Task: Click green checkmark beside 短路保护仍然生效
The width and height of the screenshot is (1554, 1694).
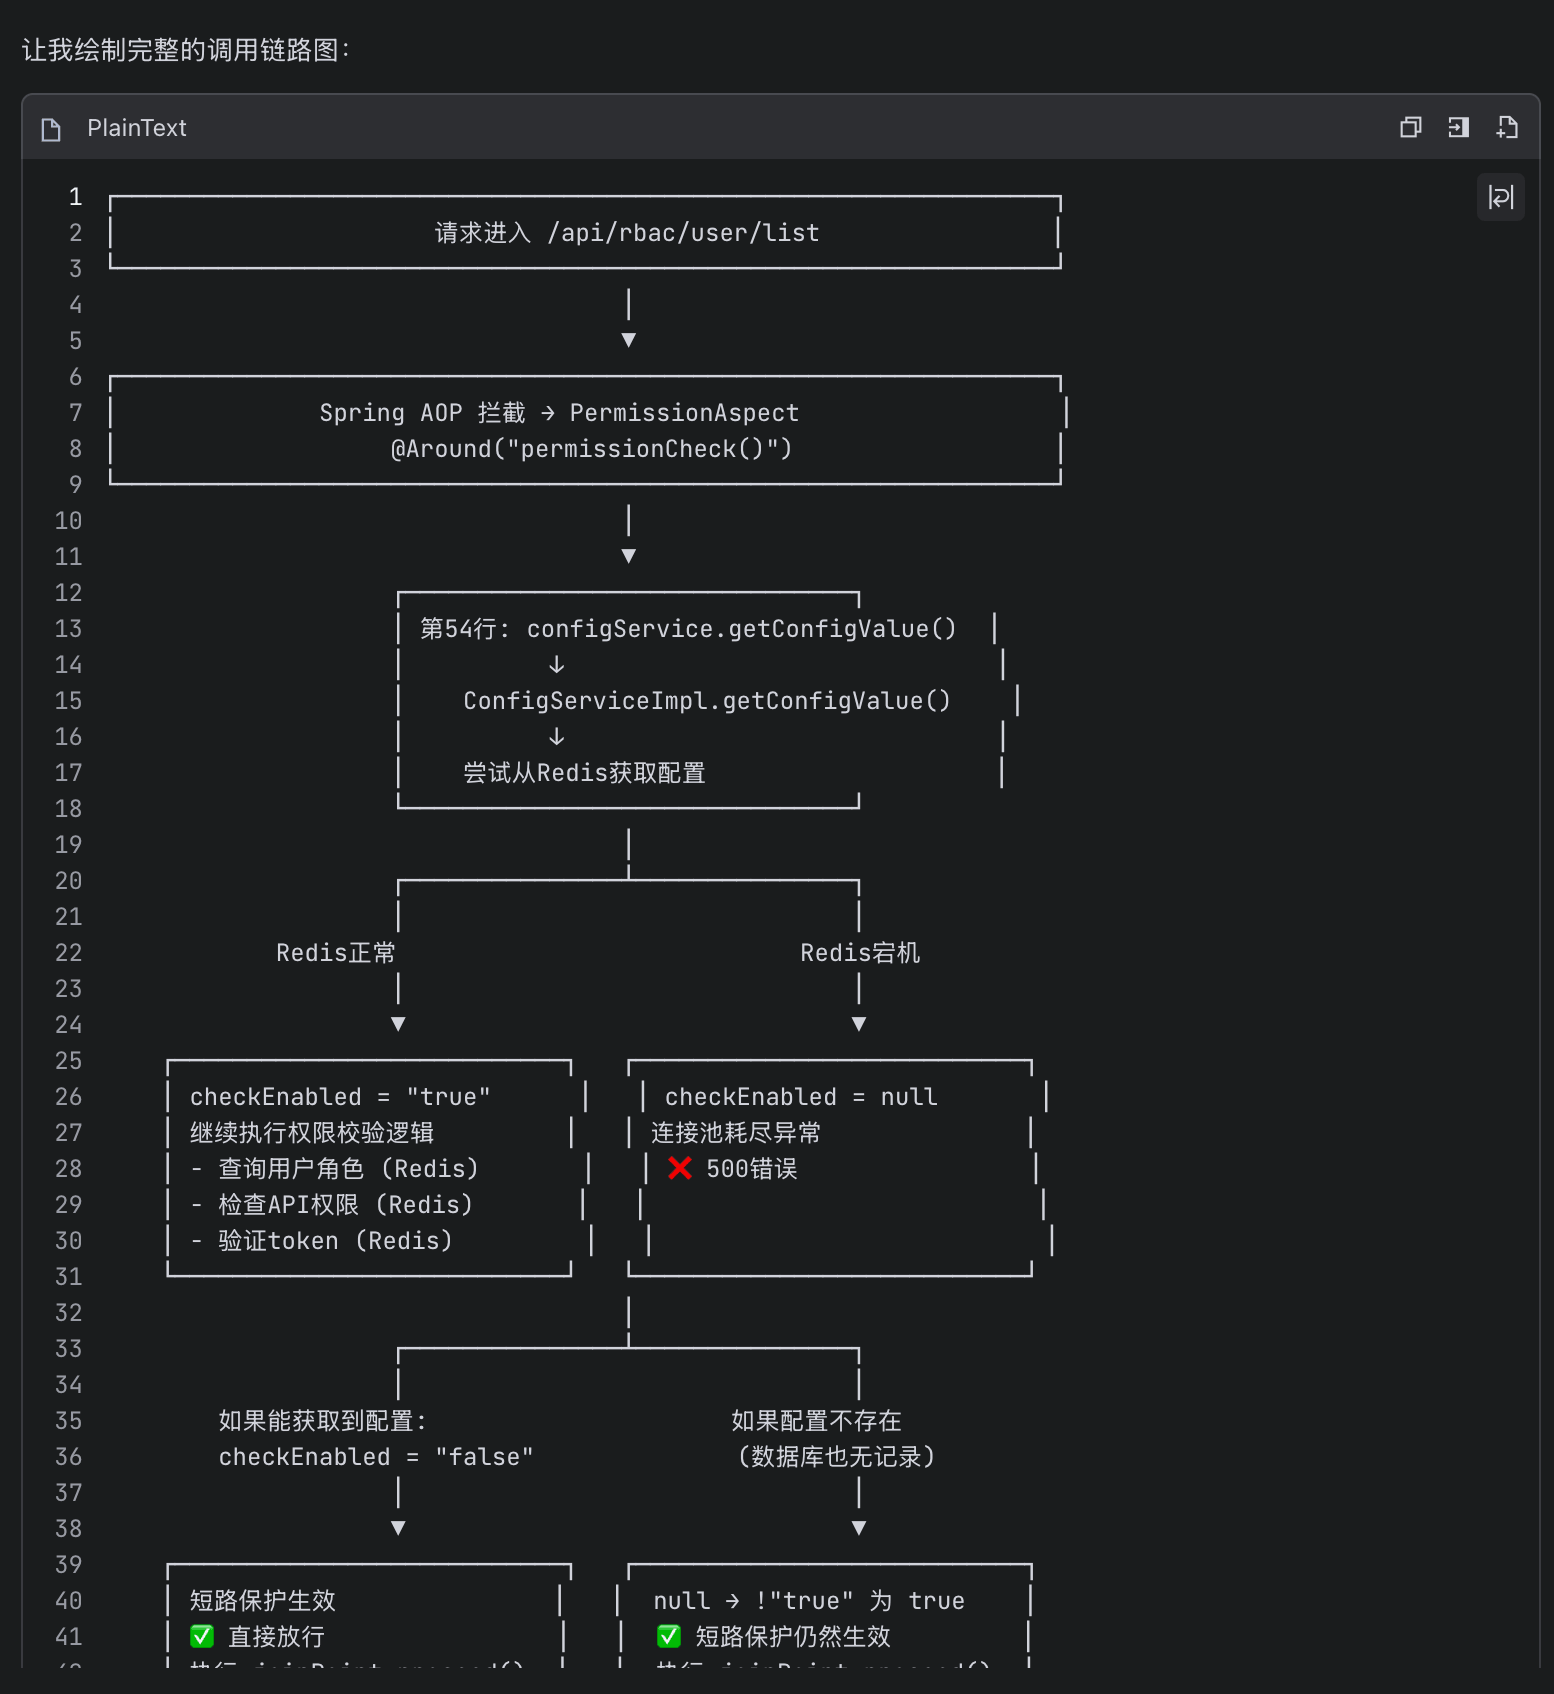Action: coord(669,1636)
